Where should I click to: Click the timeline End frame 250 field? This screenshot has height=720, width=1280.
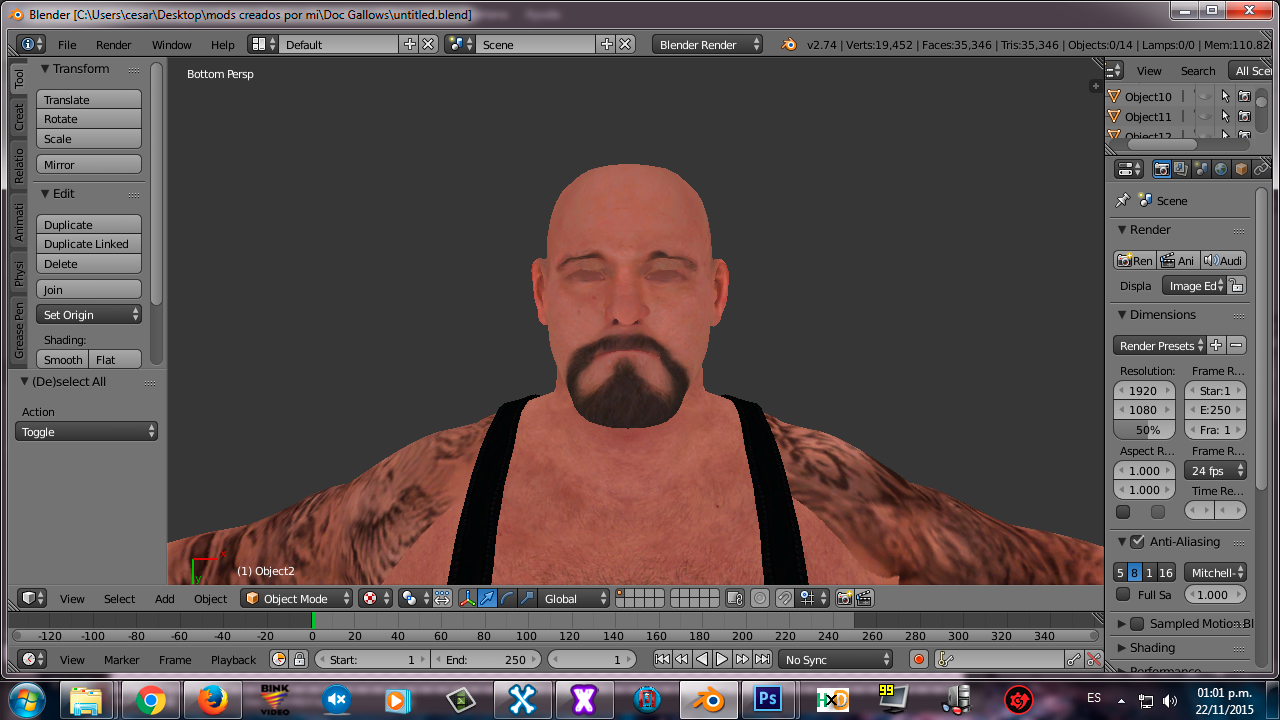click(x=485, y=659)
